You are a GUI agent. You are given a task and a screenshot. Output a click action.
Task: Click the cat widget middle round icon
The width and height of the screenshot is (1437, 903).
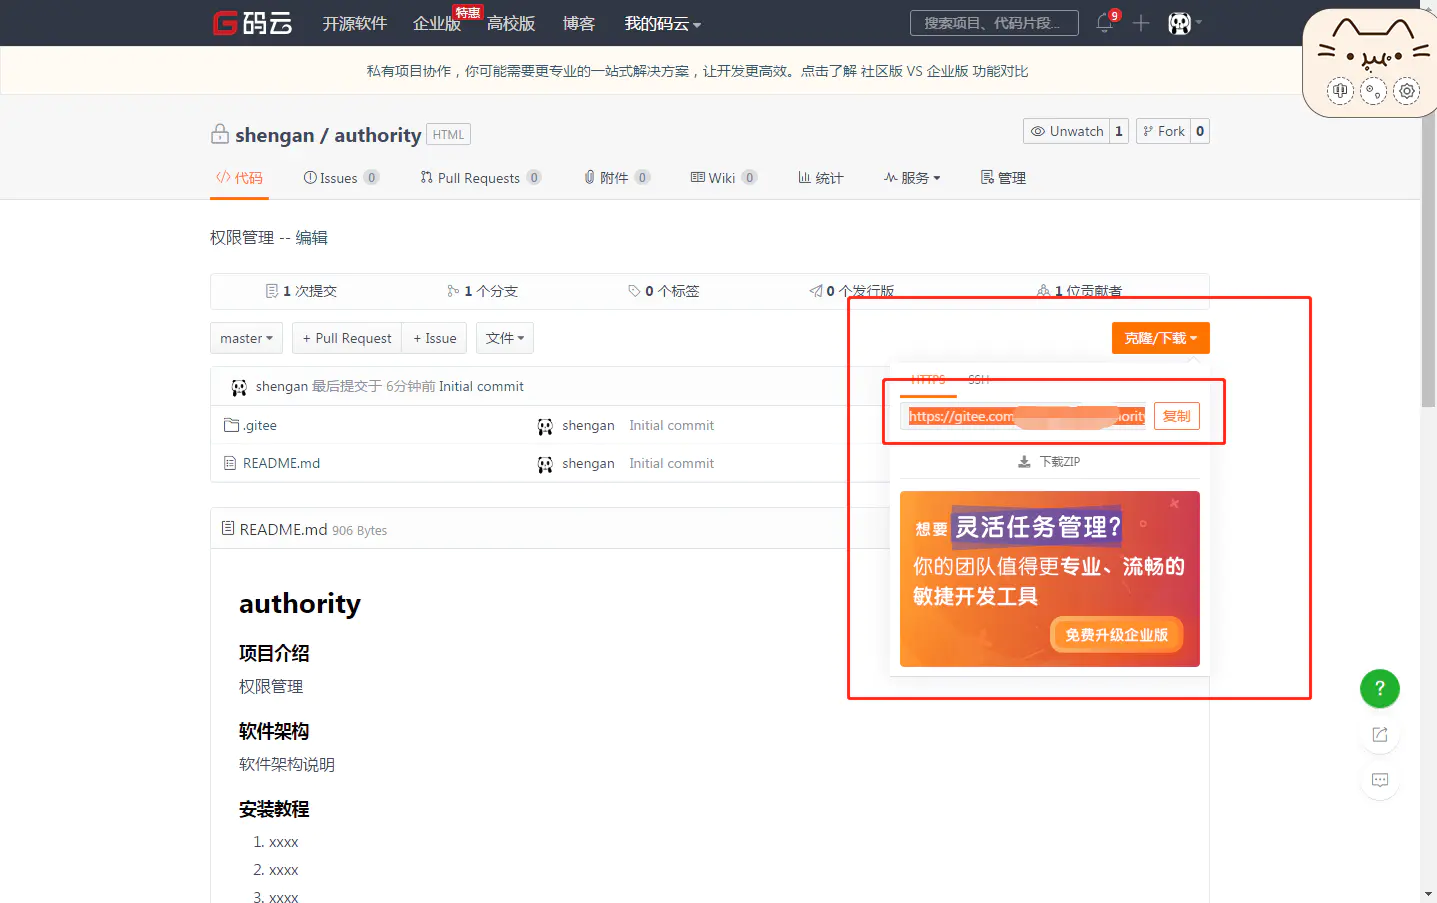click(1374, 91)
